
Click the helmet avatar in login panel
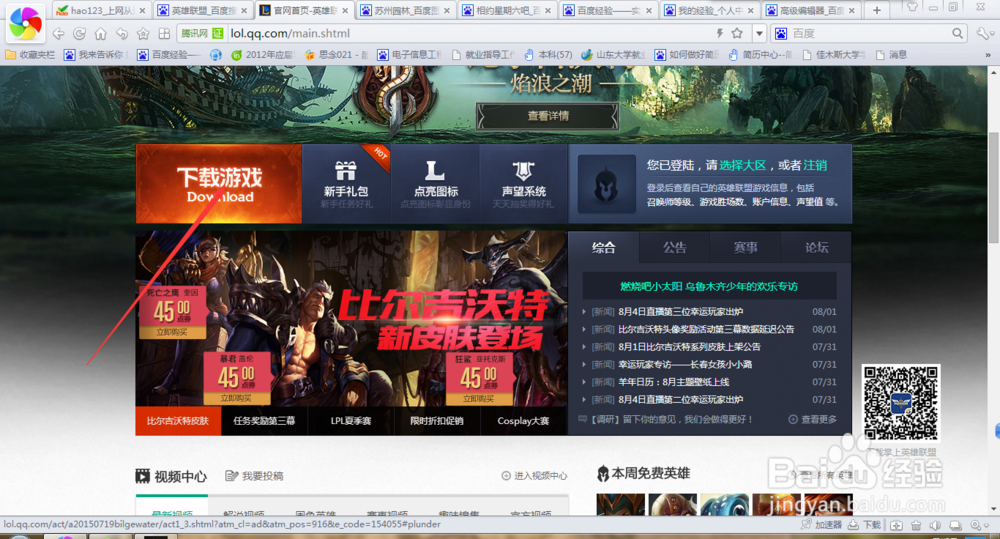tap(607, 184)
